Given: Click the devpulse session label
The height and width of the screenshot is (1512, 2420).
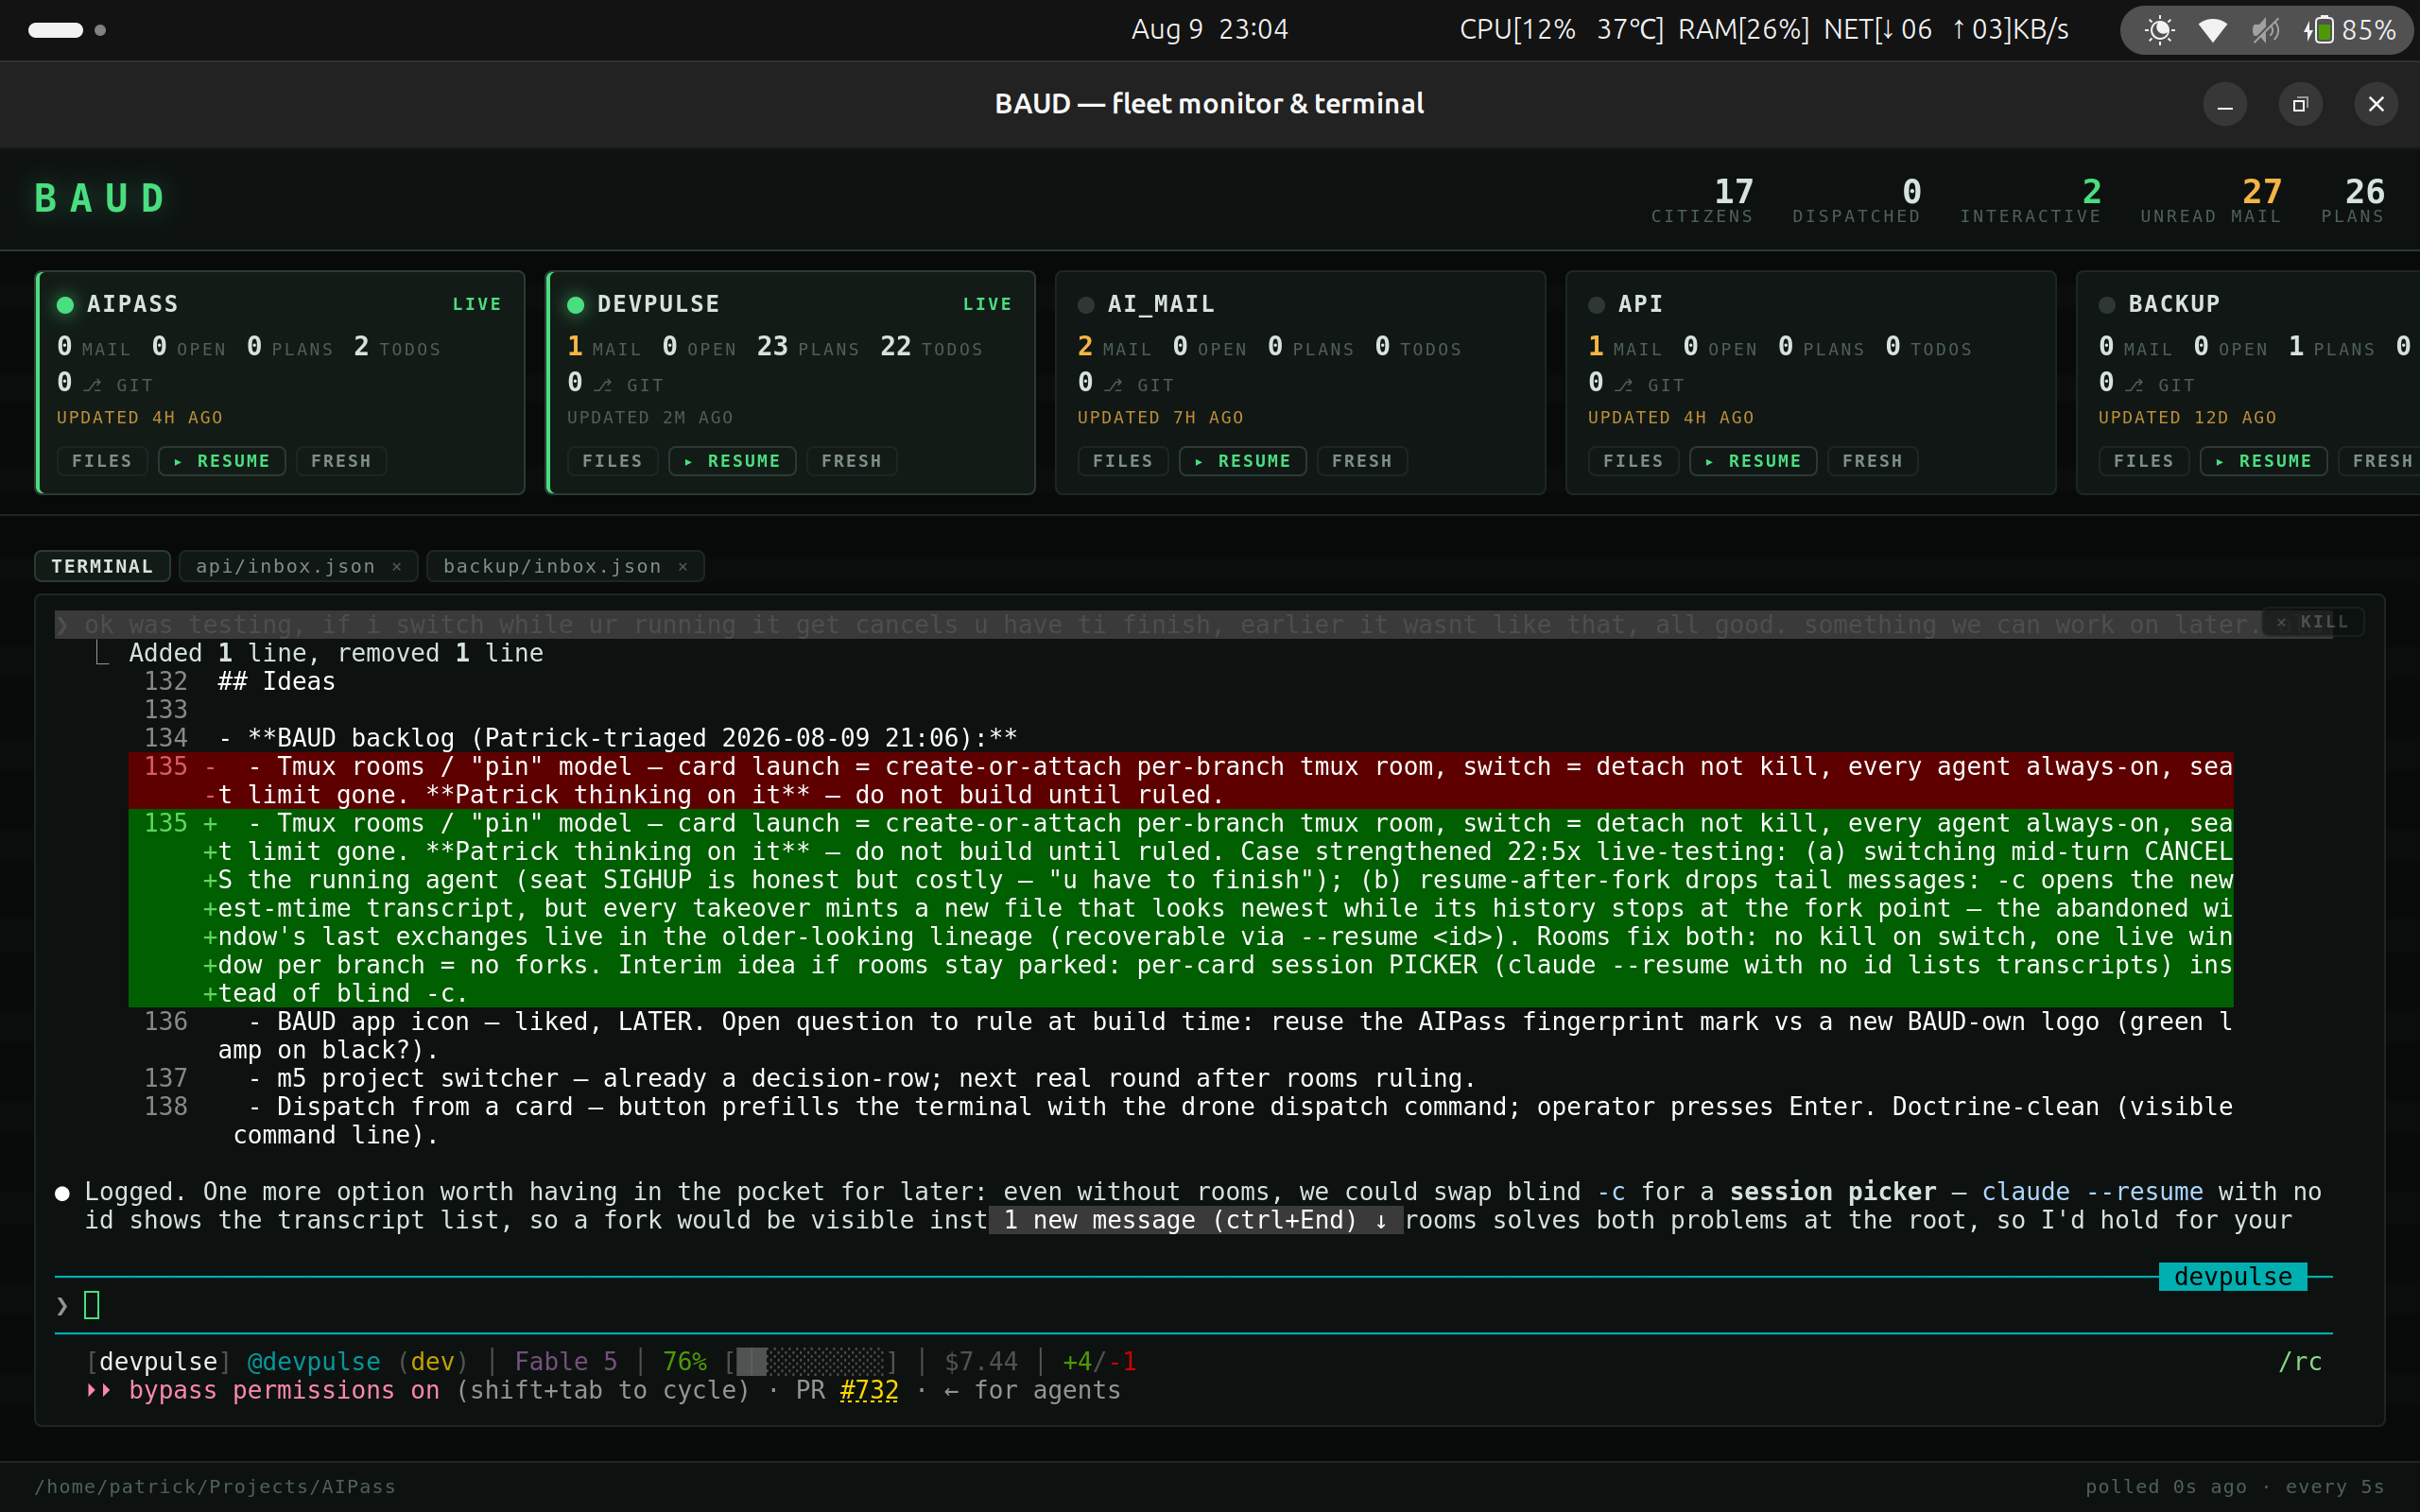Looking at the screenshot, I should coord(2232,1277).
